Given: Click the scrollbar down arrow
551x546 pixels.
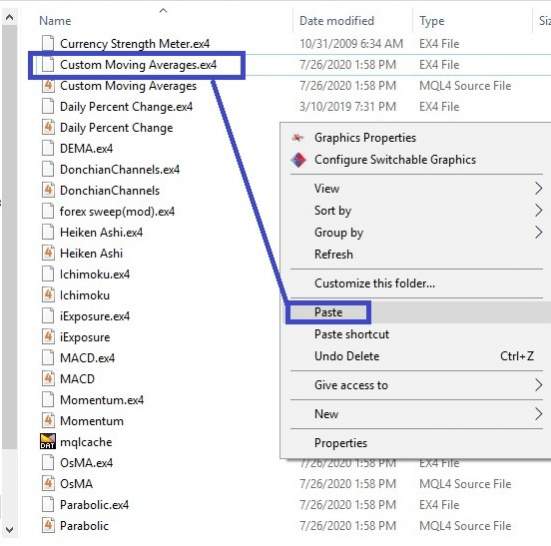Looking at the screenshot, I should [x=9, y=529].
